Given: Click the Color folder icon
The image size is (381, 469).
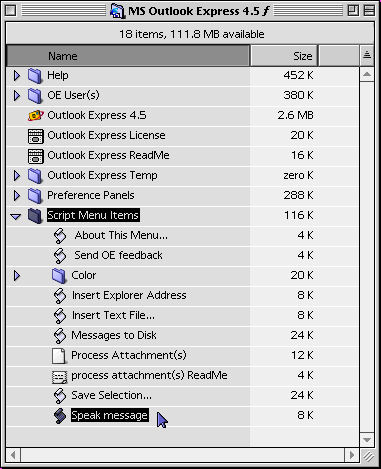Looking at the screenshot, I should 59,276.
